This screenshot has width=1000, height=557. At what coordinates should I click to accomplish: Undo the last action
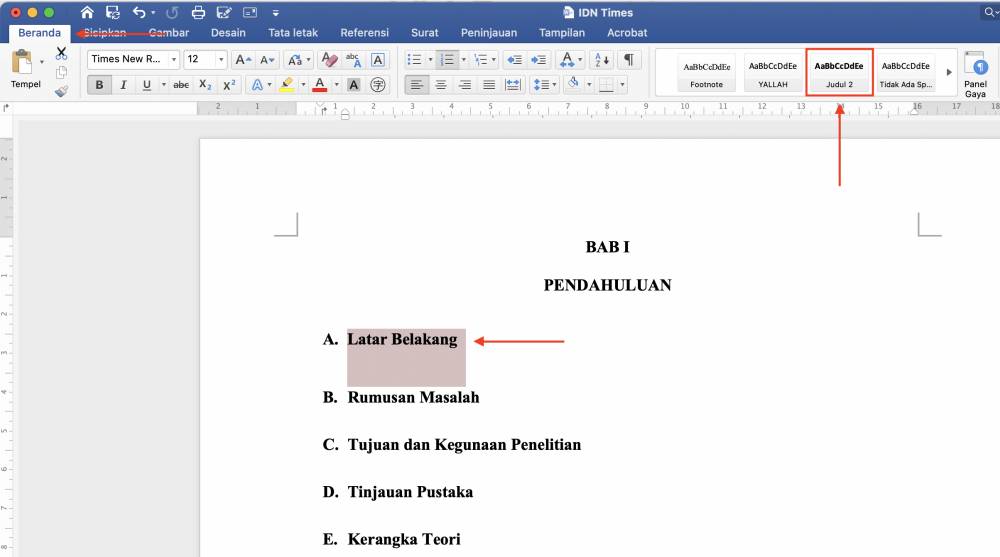pos(138,12)
